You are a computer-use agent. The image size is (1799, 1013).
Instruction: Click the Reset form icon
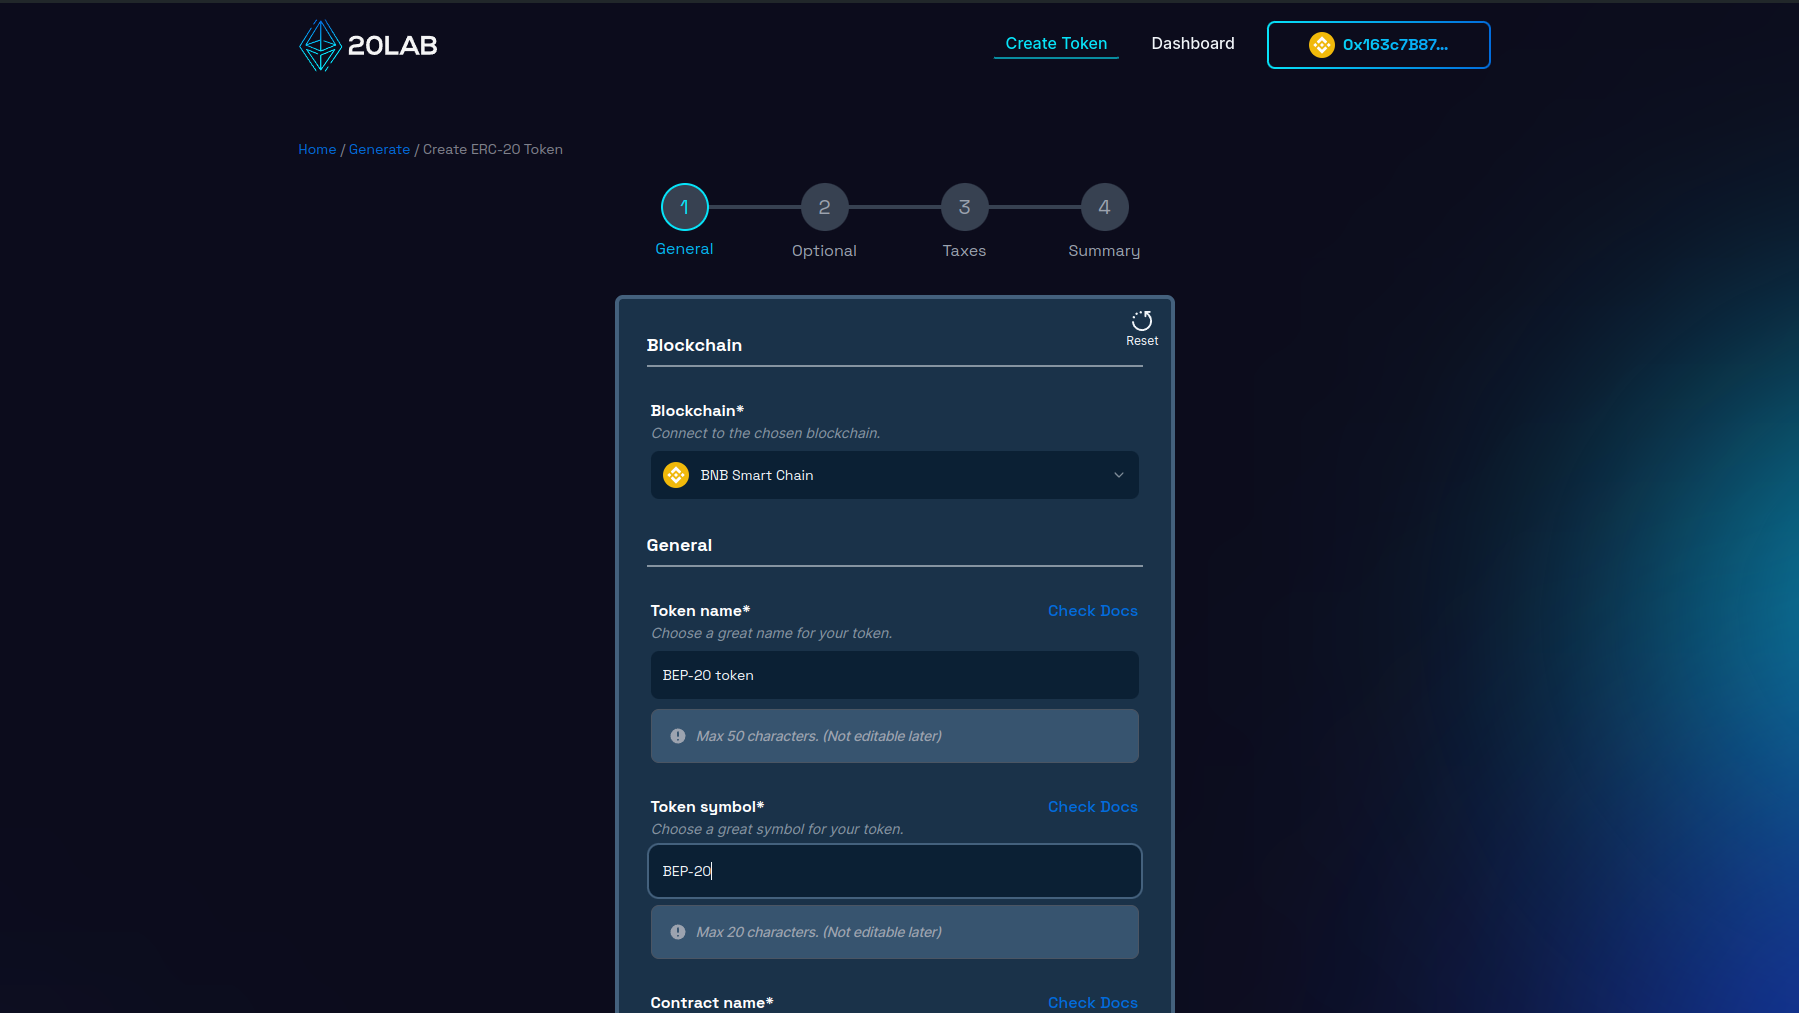[1141, 321]
